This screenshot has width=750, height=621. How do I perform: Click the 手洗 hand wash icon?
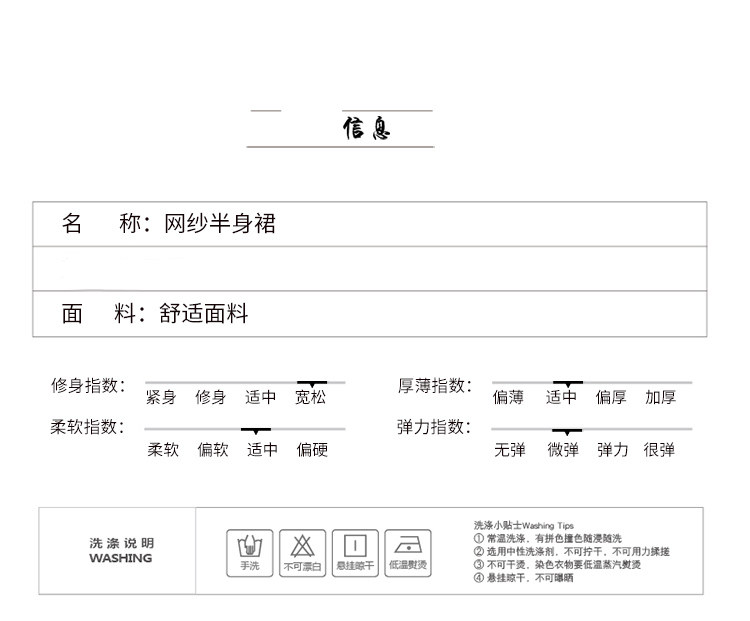pos(249,552)
